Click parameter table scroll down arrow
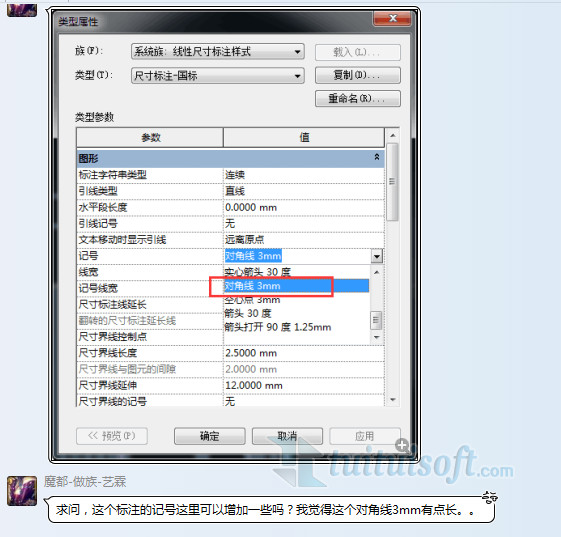This screenshot has height=537, width=561. tap(392, 400)
